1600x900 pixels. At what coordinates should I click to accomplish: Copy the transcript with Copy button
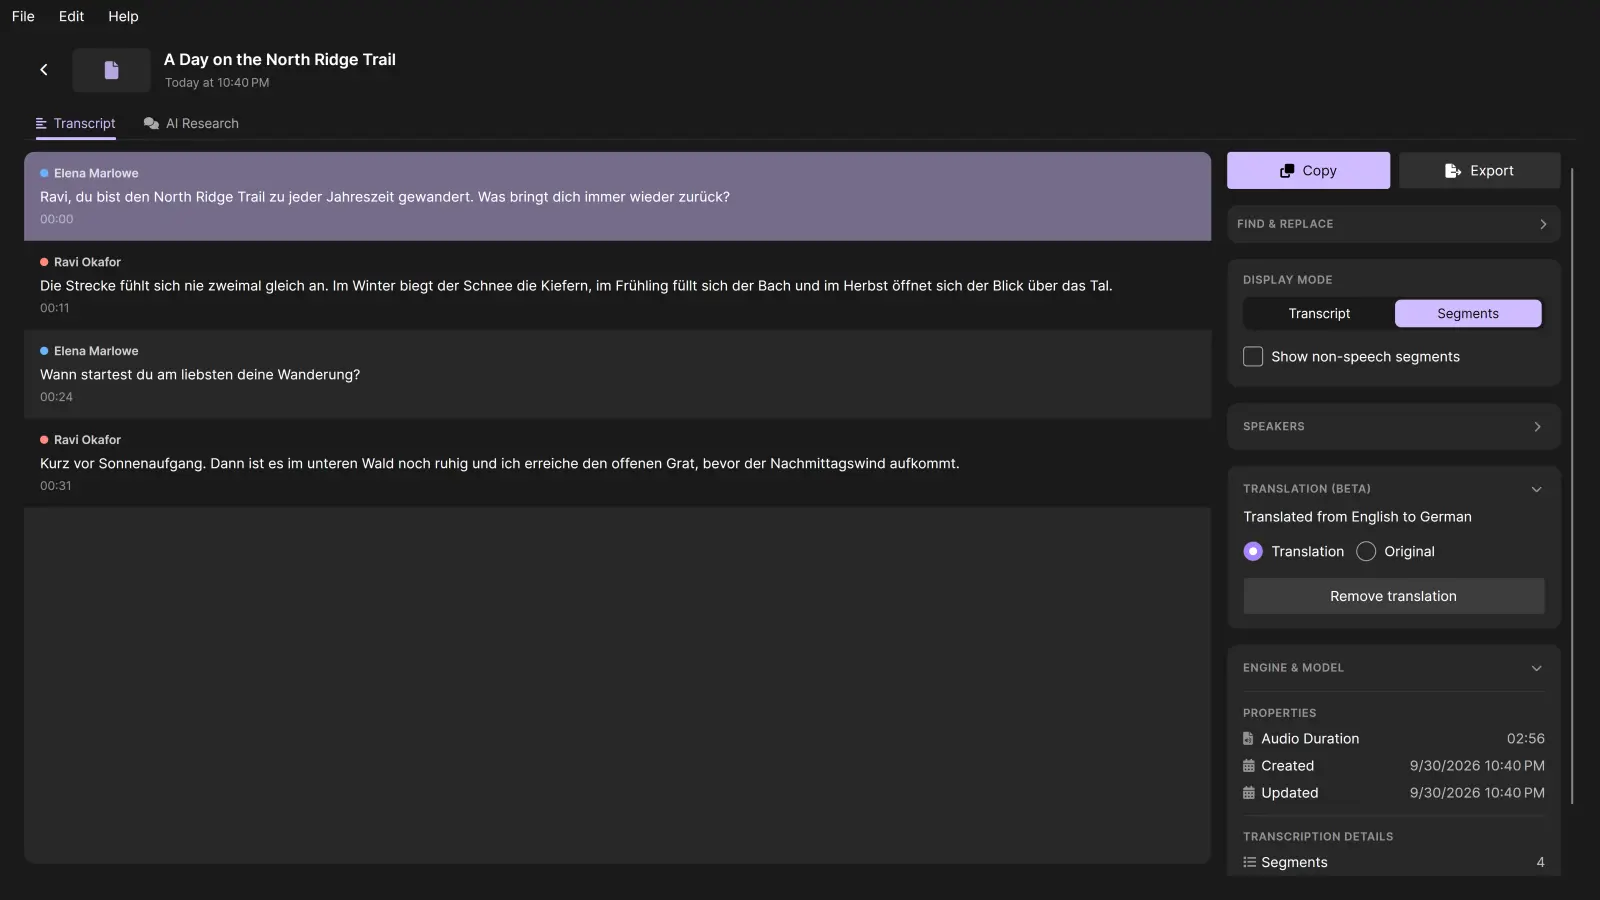[1308, 171]
